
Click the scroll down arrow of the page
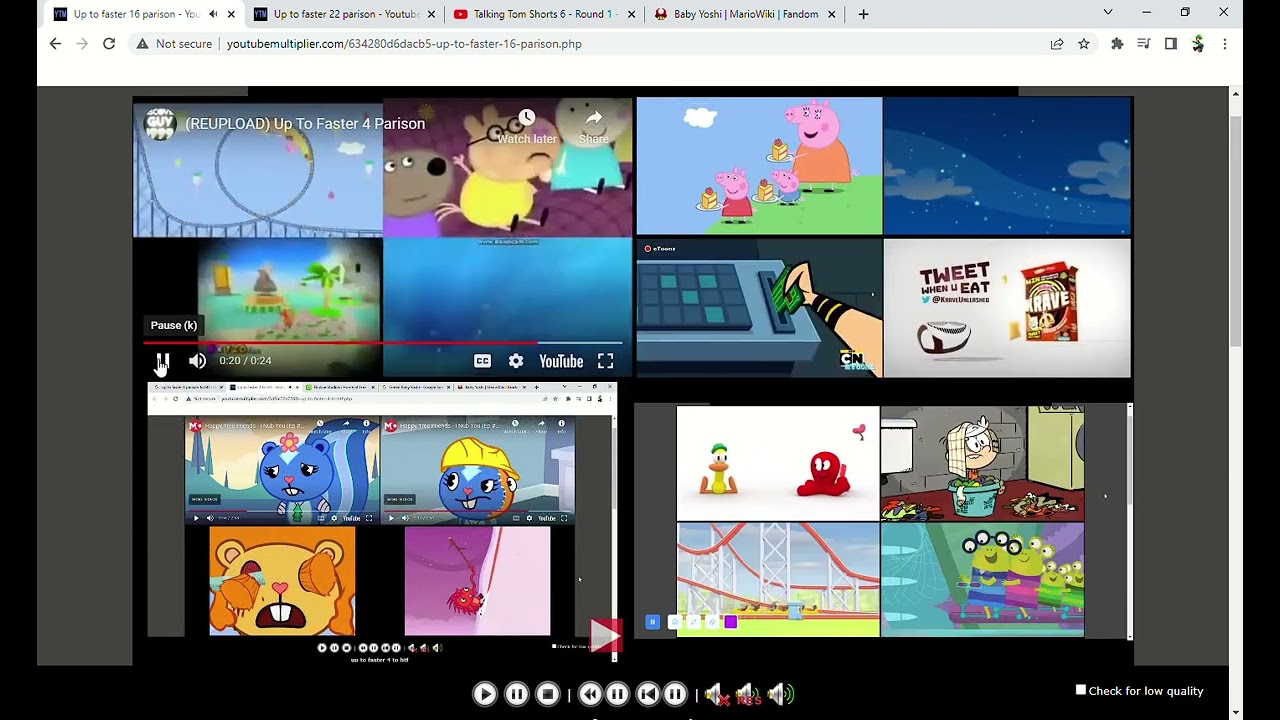pyautogui.click(x=1236, y=712)
